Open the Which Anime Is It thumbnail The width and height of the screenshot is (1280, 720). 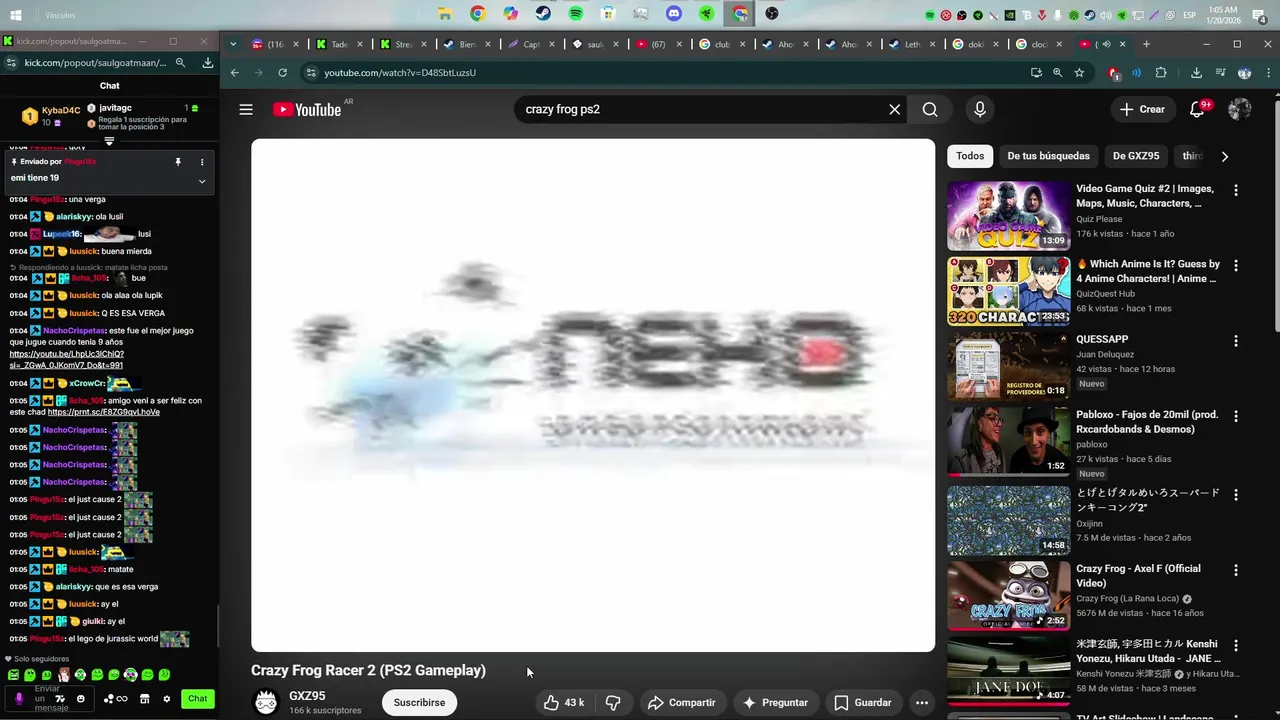tap(1008, 291)
